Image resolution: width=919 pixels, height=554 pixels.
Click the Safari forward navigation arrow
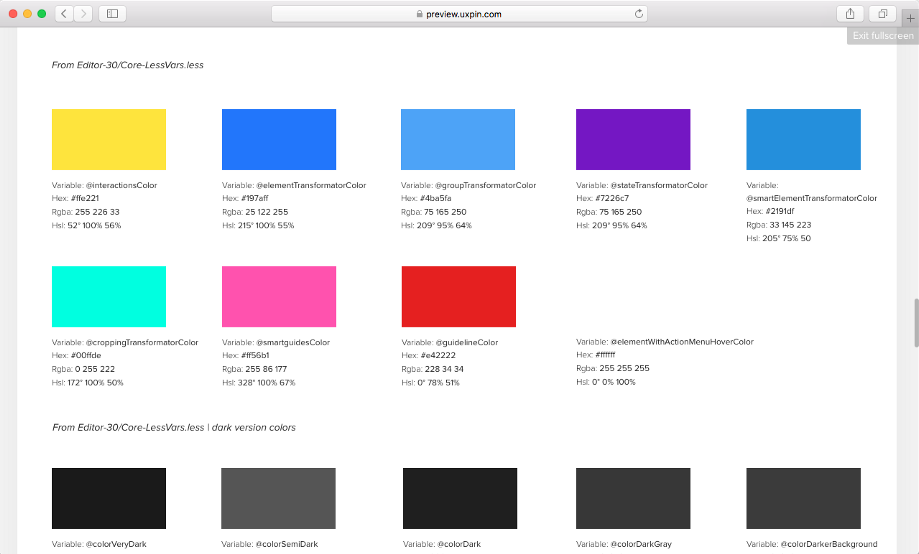click(x=82, y=14)
